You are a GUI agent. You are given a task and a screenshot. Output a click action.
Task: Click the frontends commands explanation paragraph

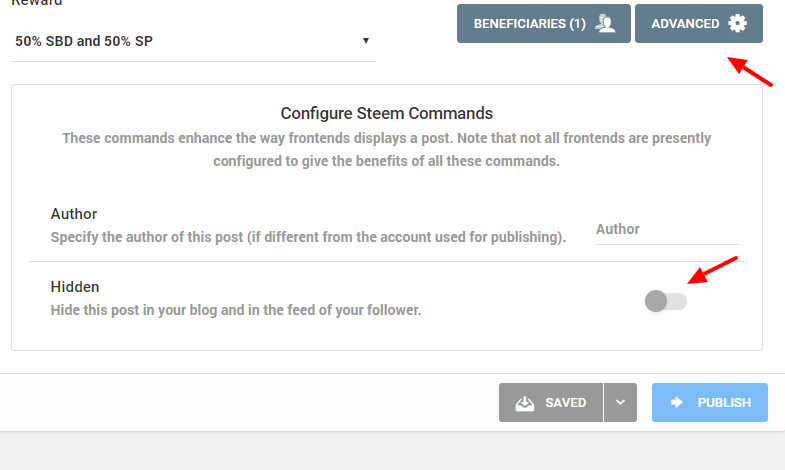pyautogui.click(x=386, y=149)
